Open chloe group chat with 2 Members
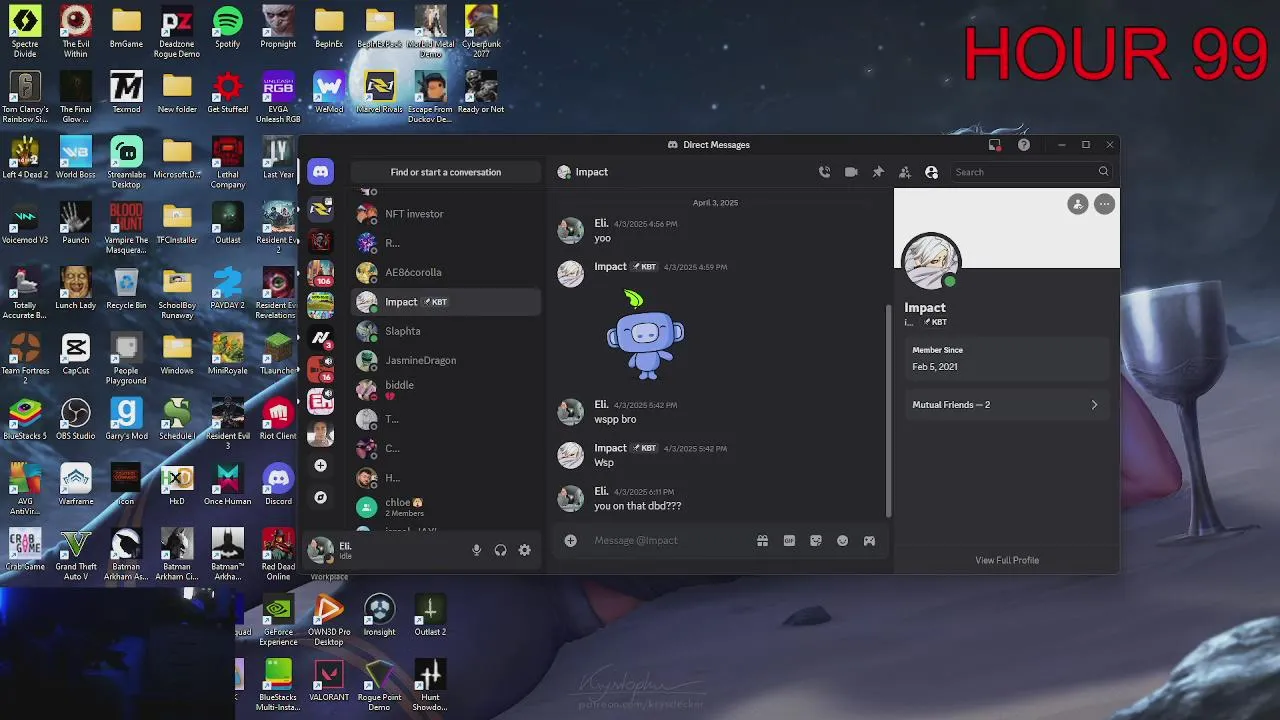This screenshot has width=1280, height=720. coord(446,507)
